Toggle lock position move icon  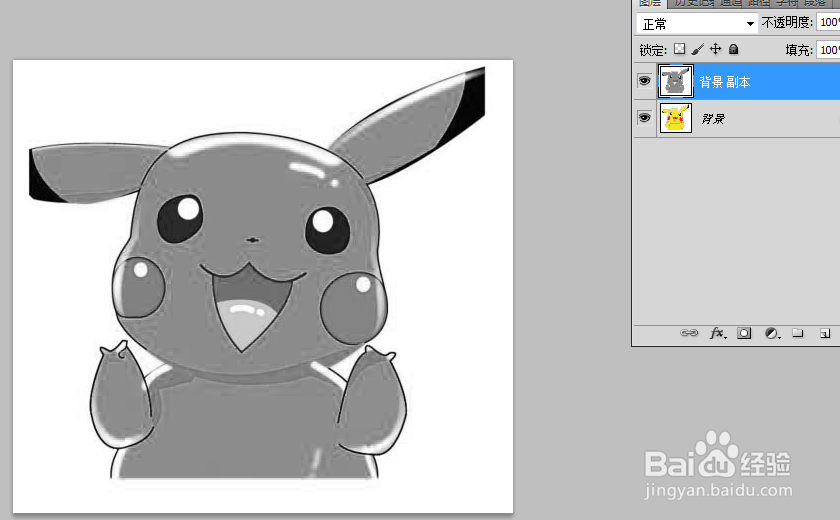point(716,49)
